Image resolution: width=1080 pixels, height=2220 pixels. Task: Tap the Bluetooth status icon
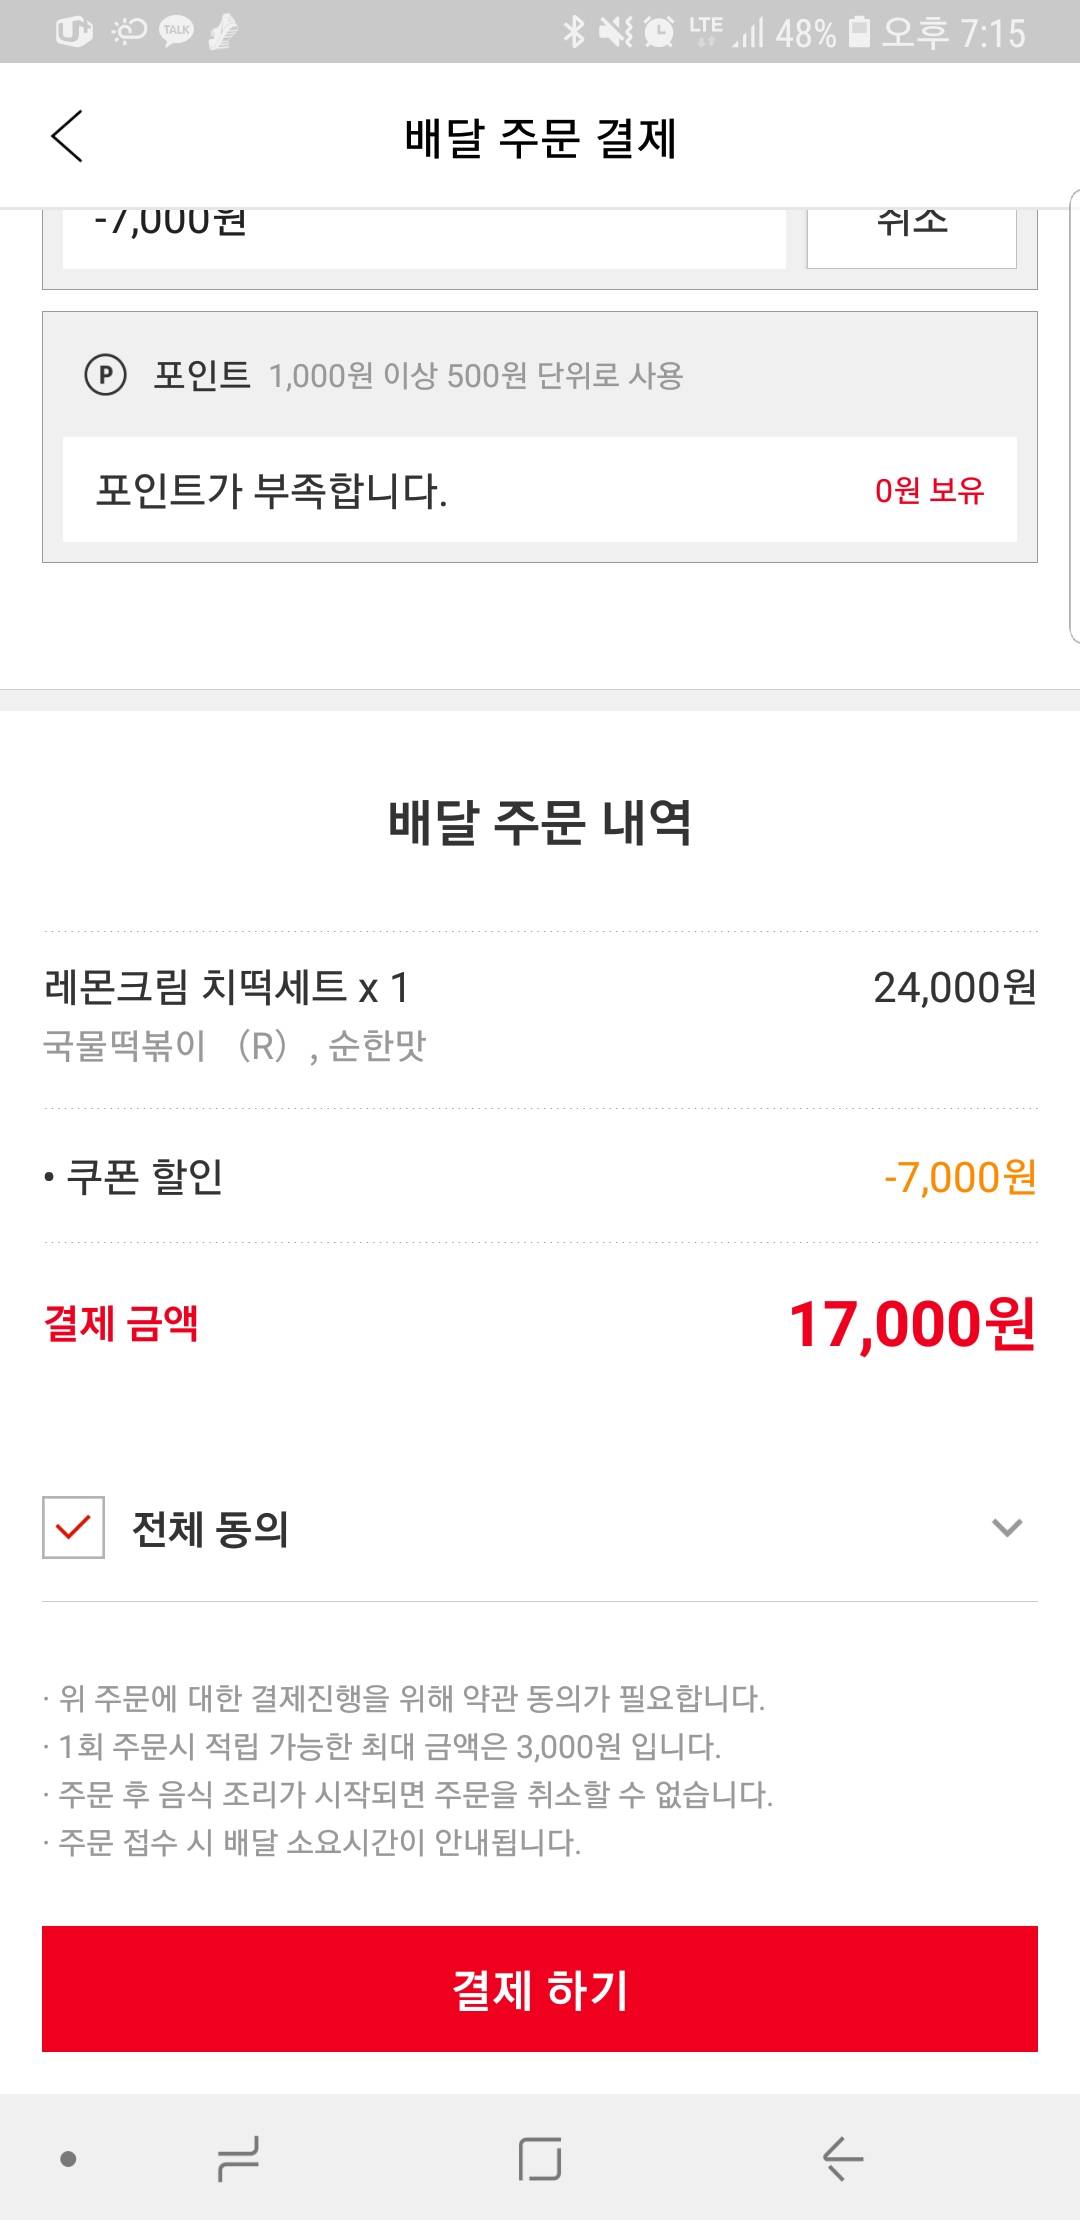tap(573, 32)
